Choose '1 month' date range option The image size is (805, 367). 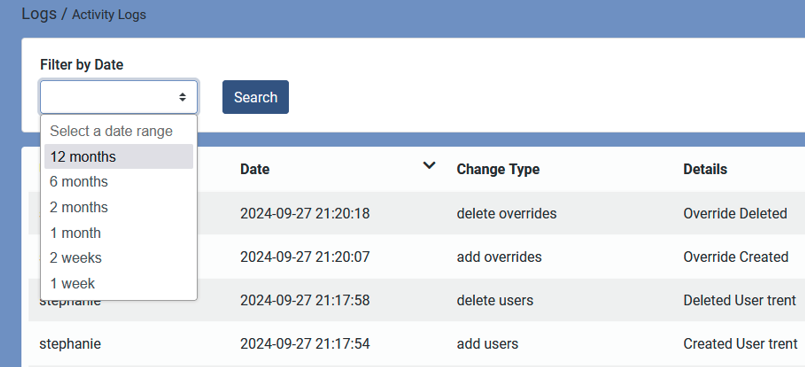119,233
